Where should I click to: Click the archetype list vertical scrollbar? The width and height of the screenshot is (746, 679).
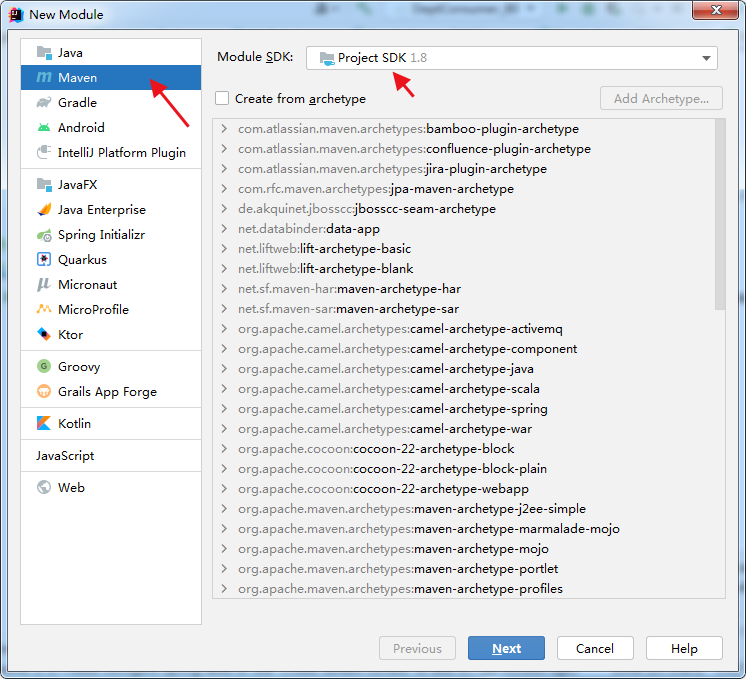point(720,214)
